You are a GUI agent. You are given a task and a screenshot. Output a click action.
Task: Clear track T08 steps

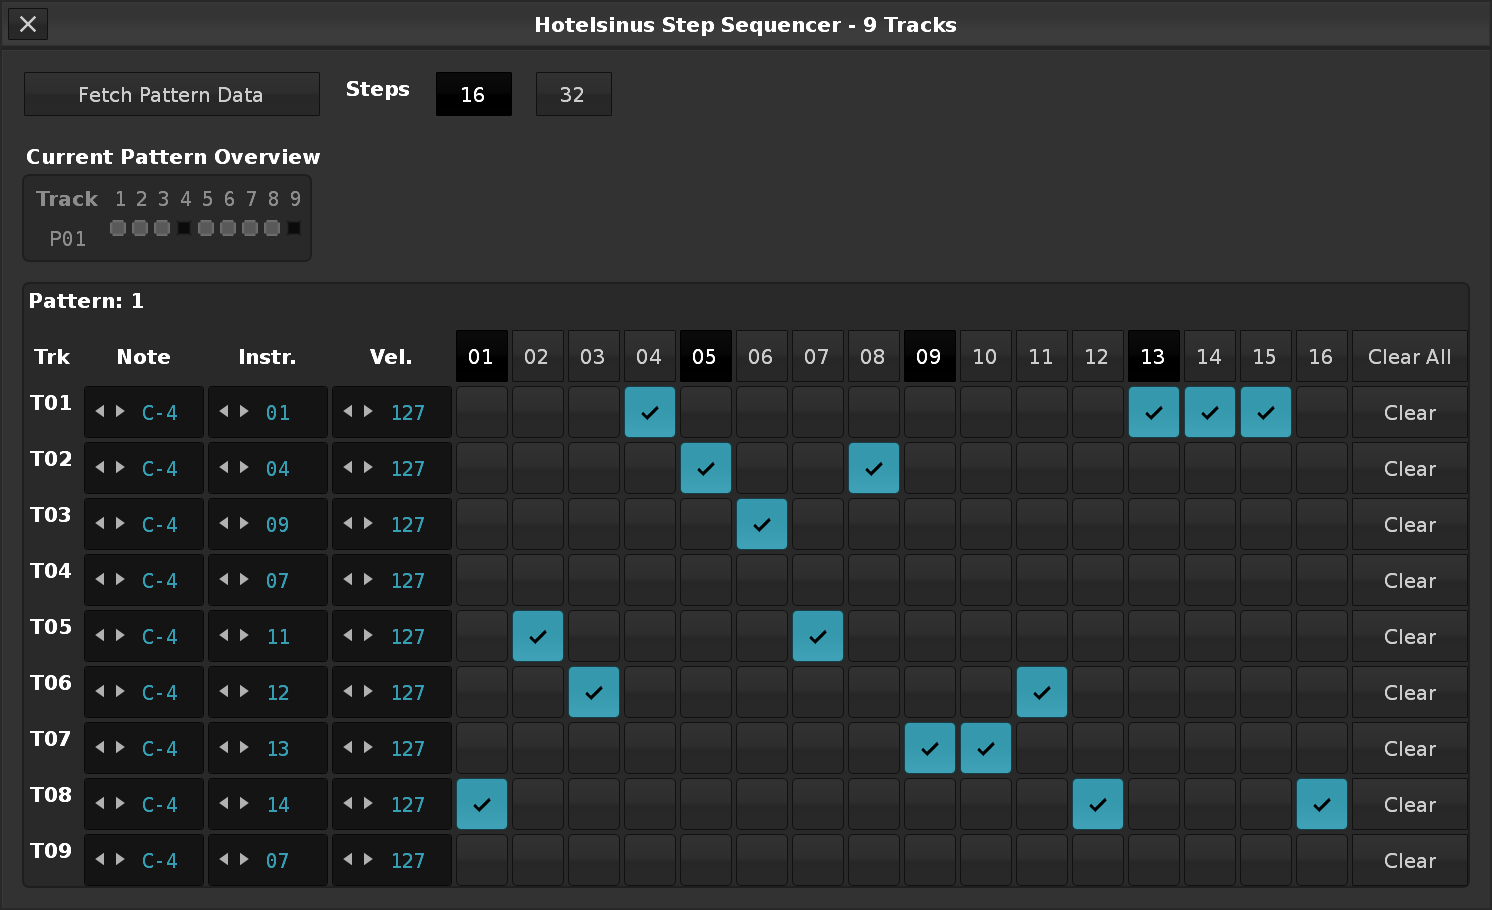1410,804
